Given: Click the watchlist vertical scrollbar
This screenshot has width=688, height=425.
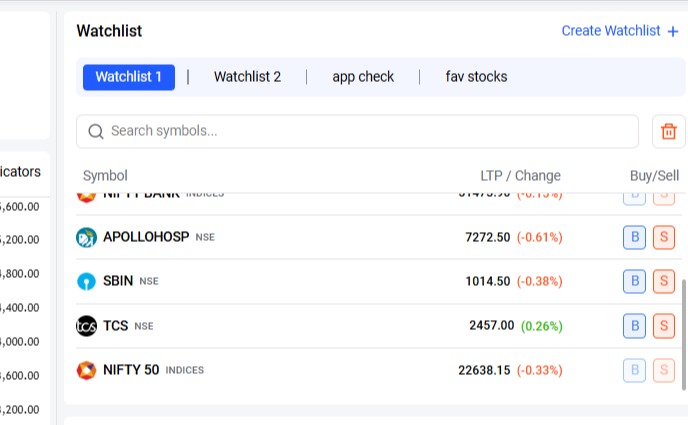Looking at the screenshot, I should pyautogui.click(x=684, y=335).
